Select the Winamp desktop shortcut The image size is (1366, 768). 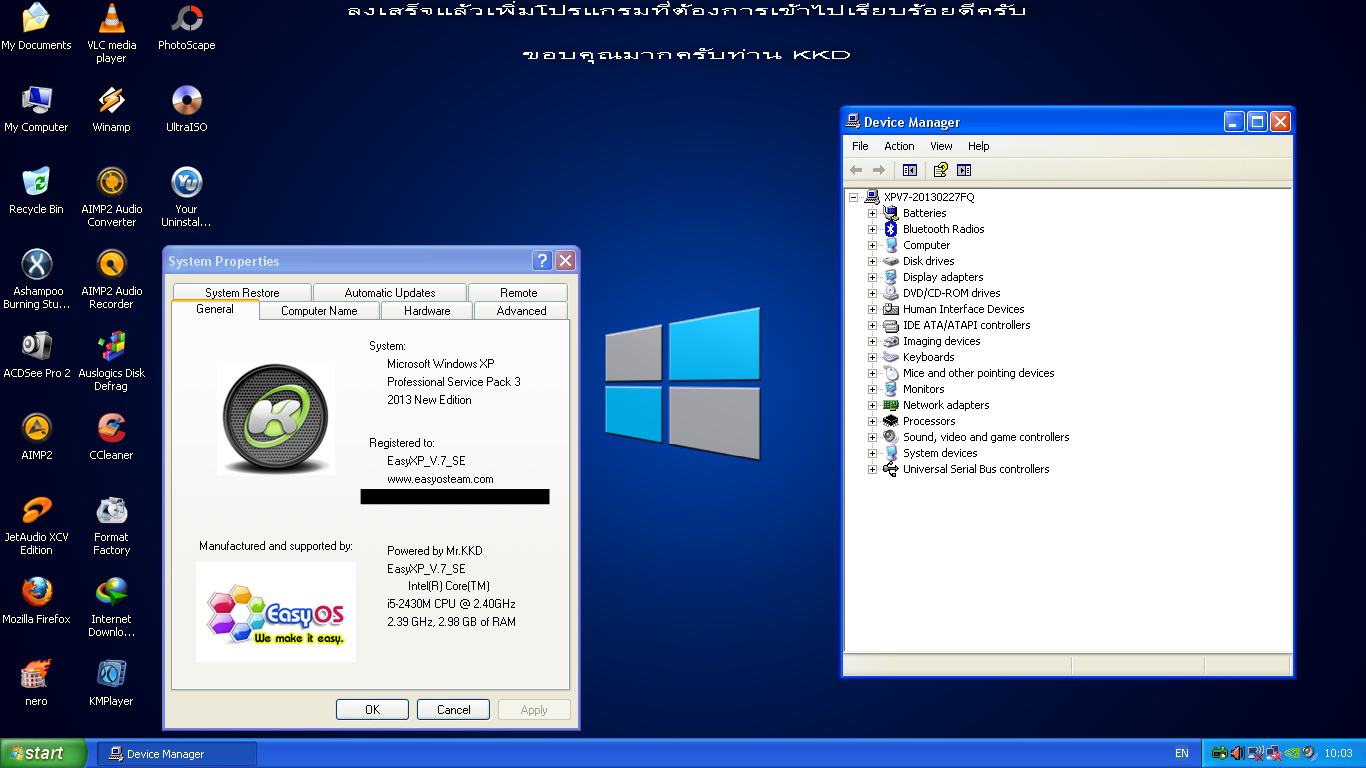[x=111, y=109]
